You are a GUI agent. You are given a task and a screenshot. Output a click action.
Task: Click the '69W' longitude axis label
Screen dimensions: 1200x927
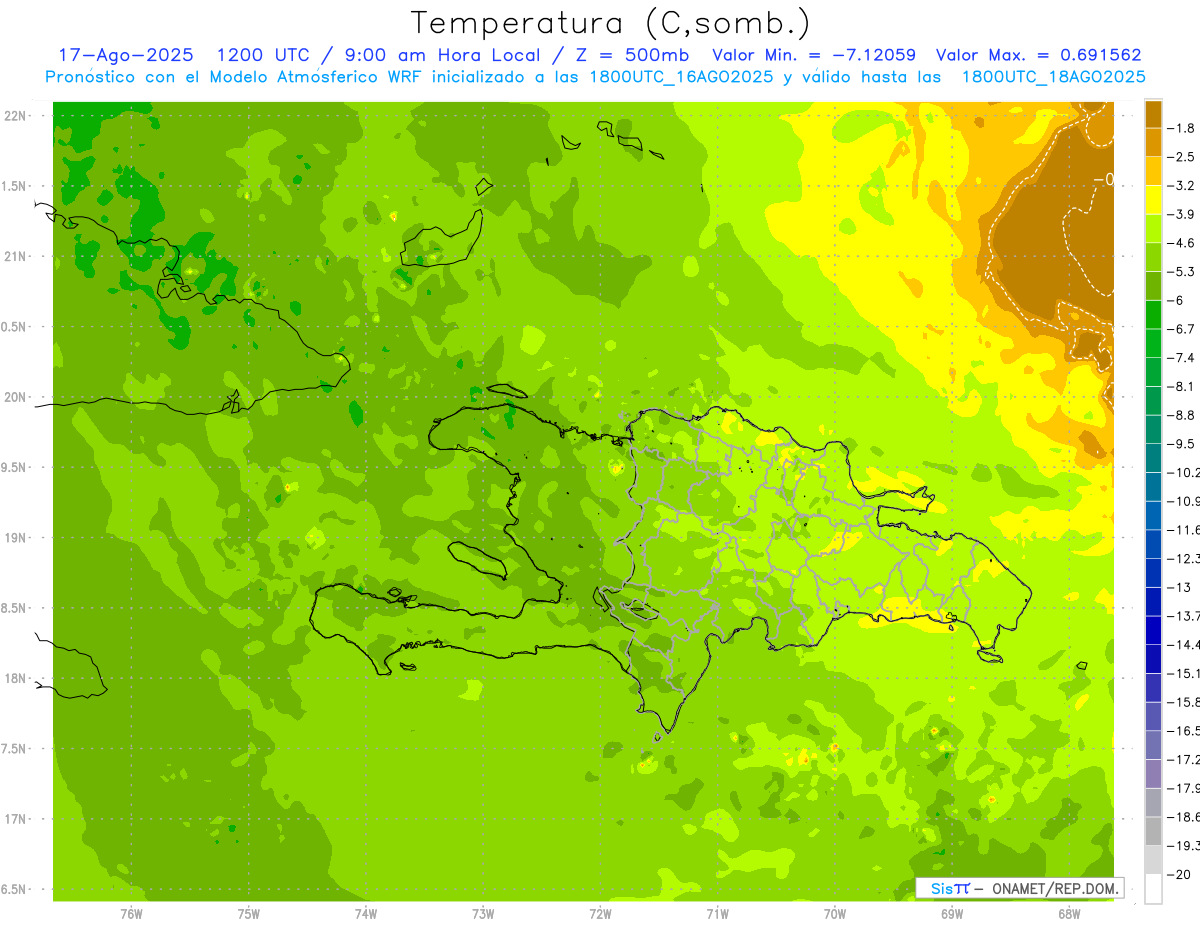tap(952, 913)
